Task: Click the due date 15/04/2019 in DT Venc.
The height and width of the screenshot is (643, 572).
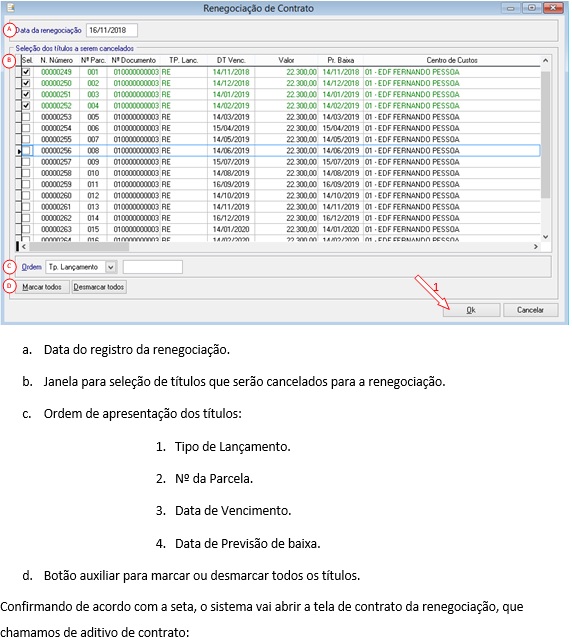Action: pyautogui.click(x=231, y=128)
